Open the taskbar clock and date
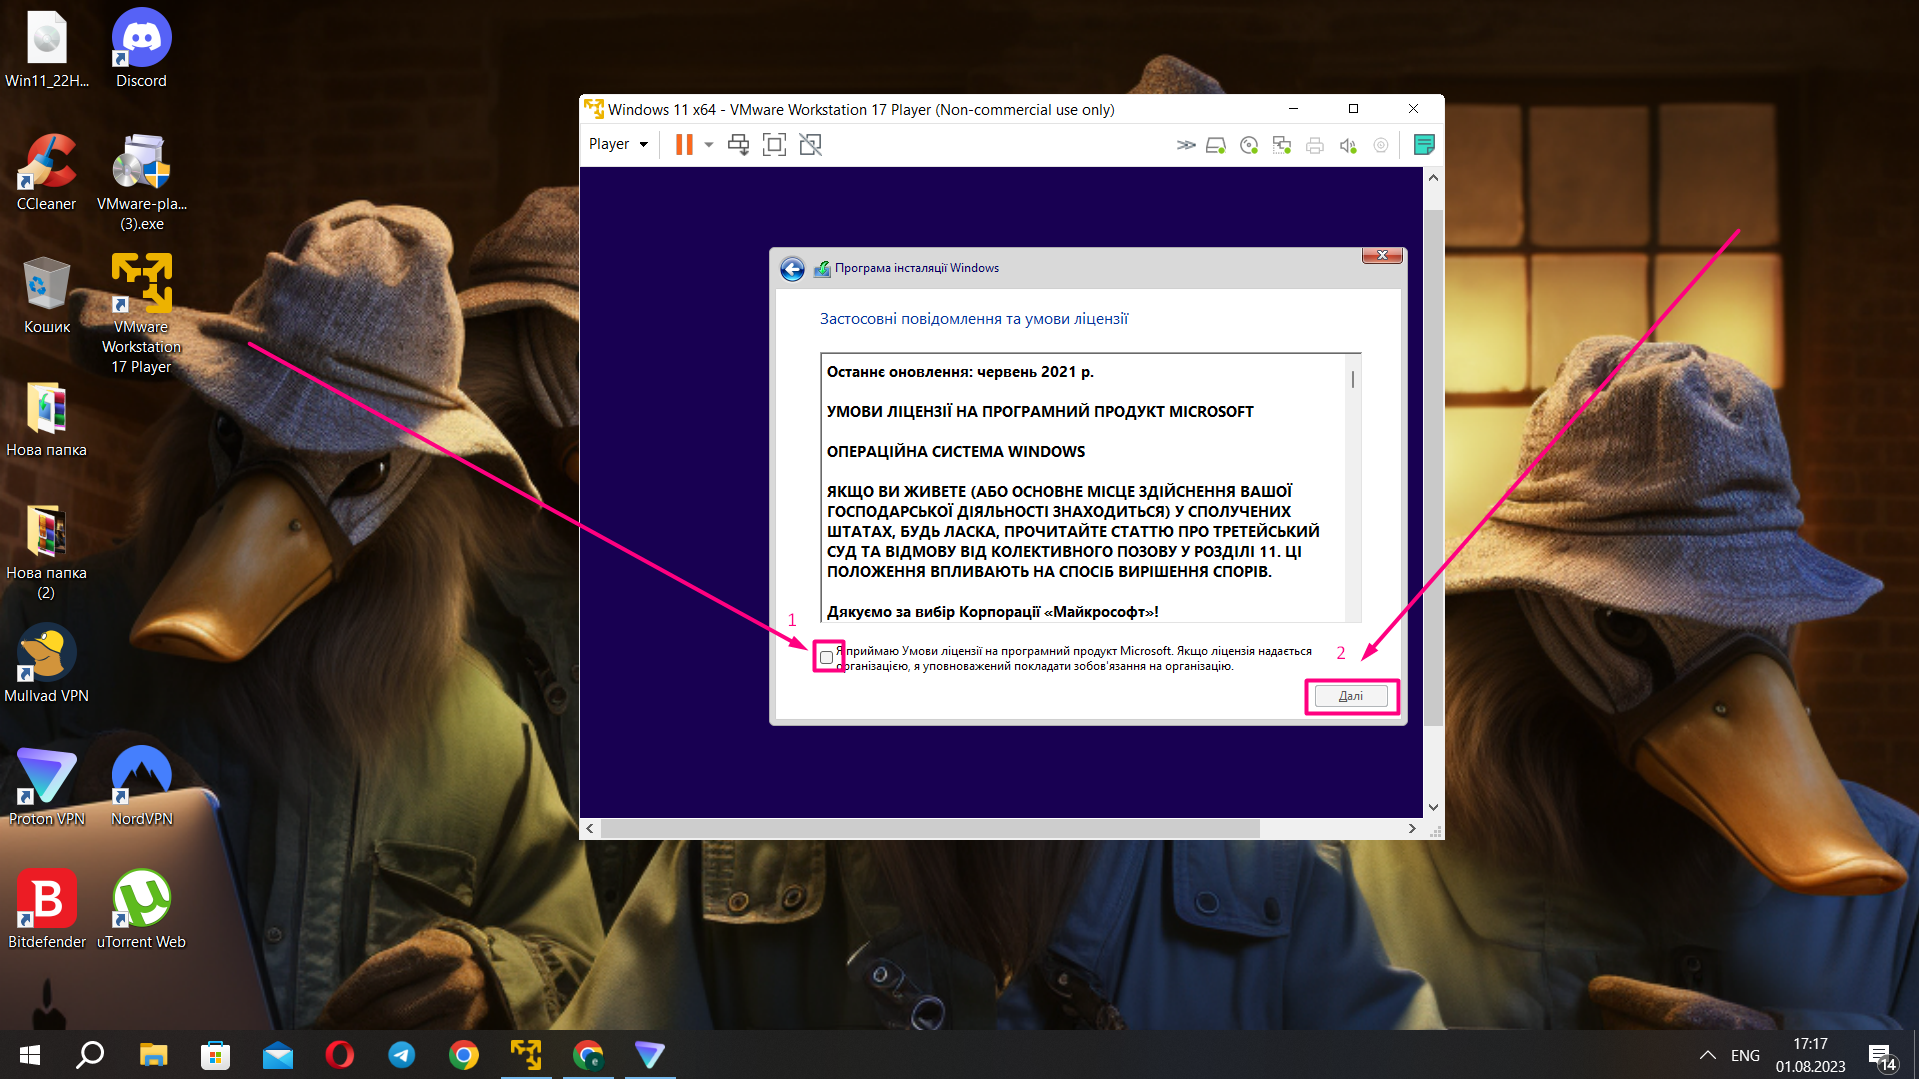Screen dimensions: 1919x1079 click(1811, 1055)
